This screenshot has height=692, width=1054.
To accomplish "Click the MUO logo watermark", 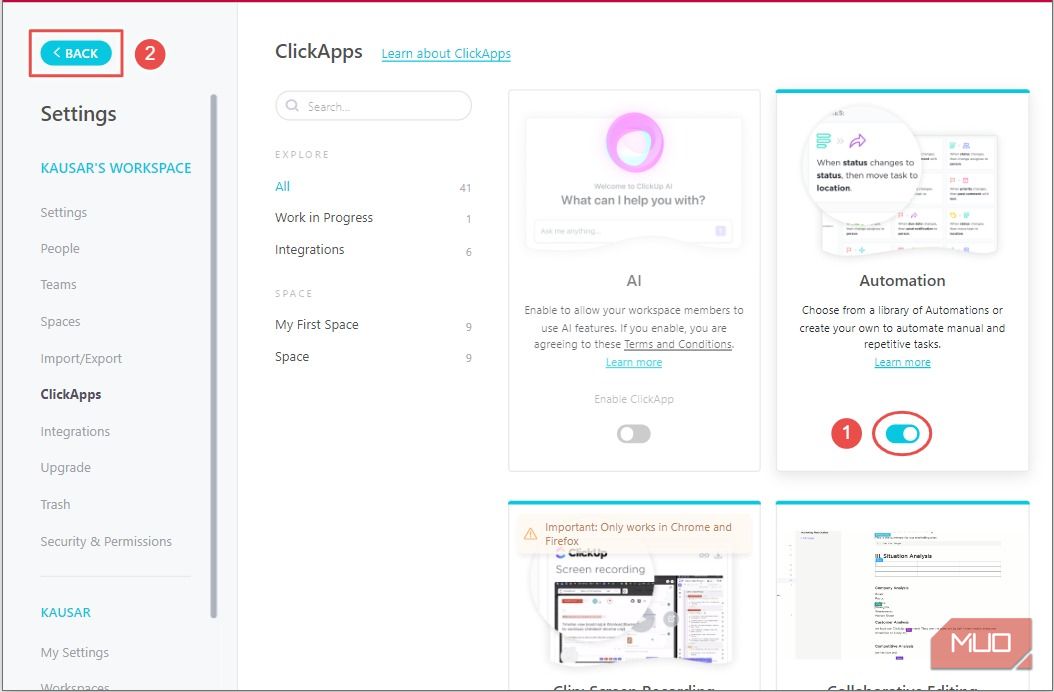I will [x=981, y=644].
